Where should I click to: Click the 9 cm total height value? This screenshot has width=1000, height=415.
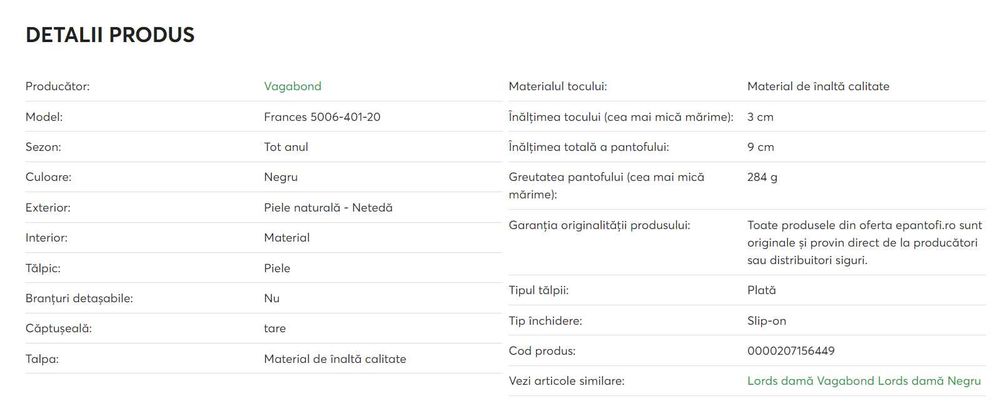click(760, 147)
